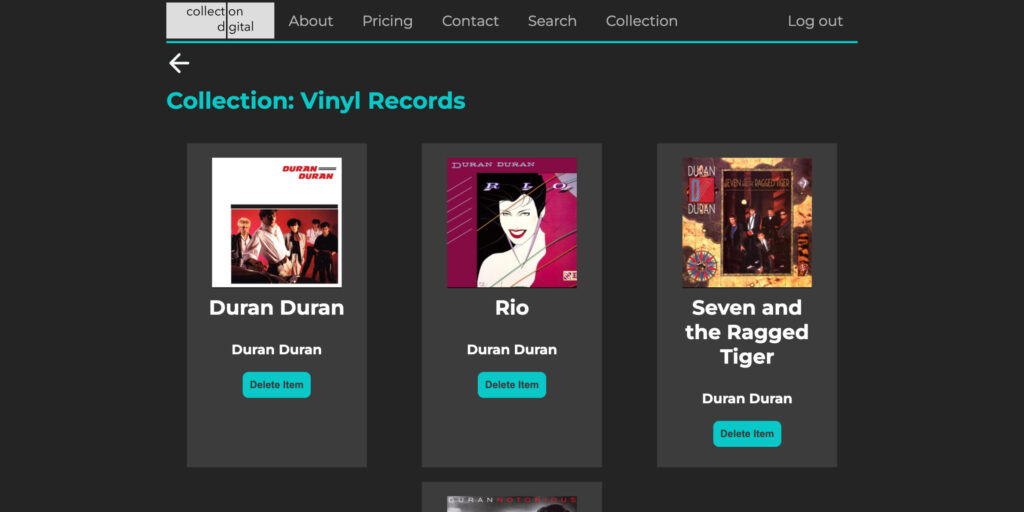This screenshot has width=1024, height=512.
Task: Delete the Rio album item
Action: (512, 385)
